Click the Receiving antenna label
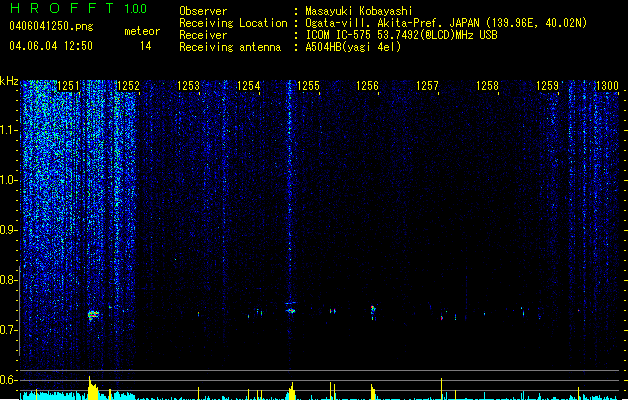Screen dimensions: 629x400 coord(230,47)
